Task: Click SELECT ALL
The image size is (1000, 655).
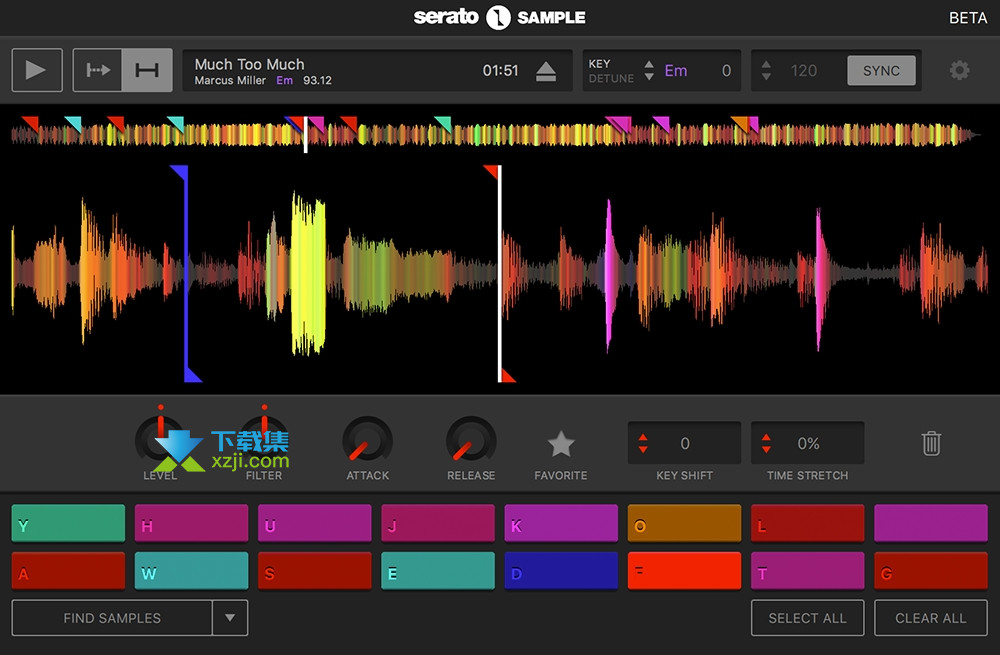Action: [x=807, y=617]
